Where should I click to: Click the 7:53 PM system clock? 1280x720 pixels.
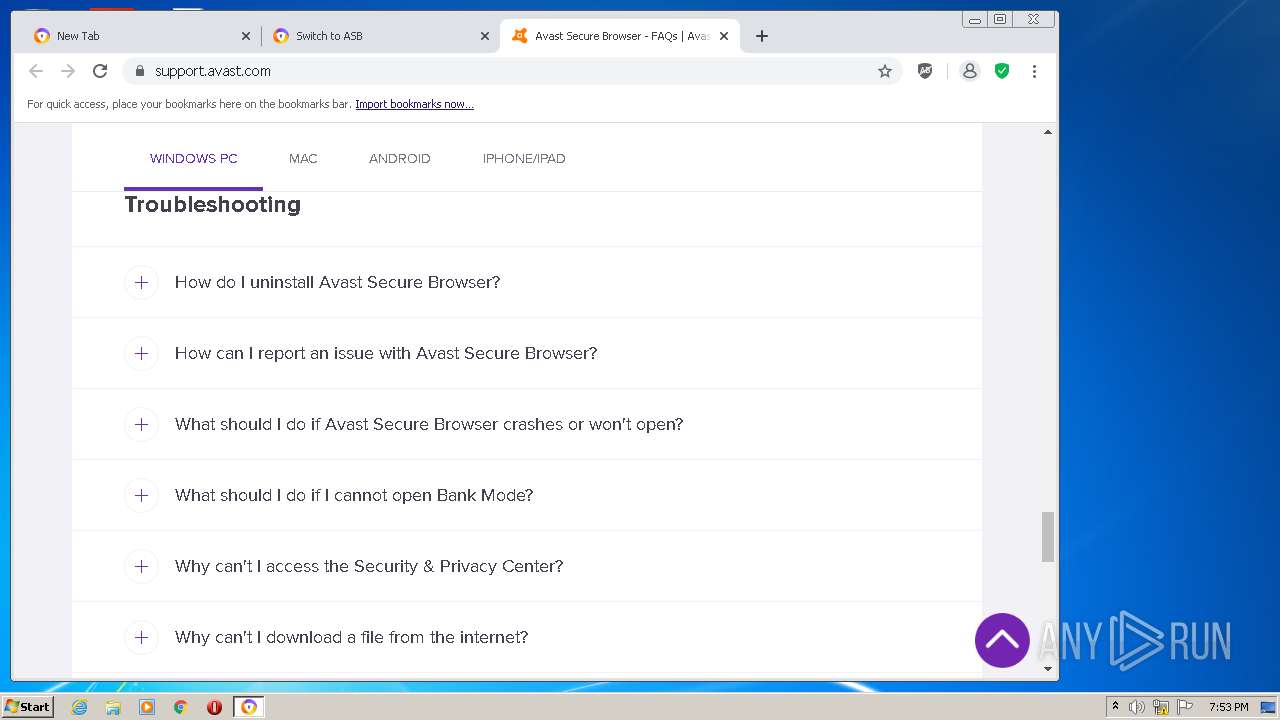pyautogui.click(x=1228, y=707)
